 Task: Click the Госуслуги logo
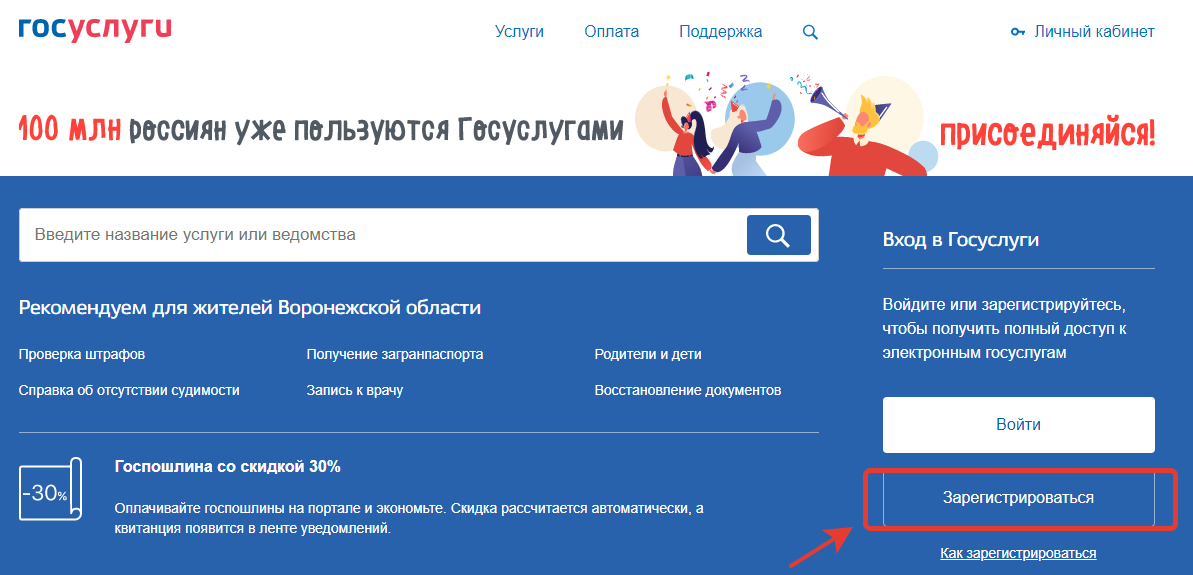[x=95, y=29]
